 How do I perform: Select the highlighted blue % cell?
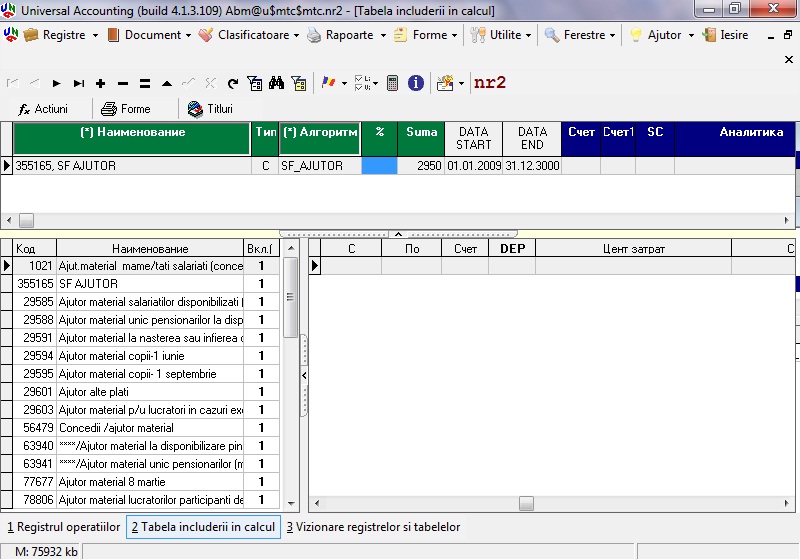pos(379,166)
